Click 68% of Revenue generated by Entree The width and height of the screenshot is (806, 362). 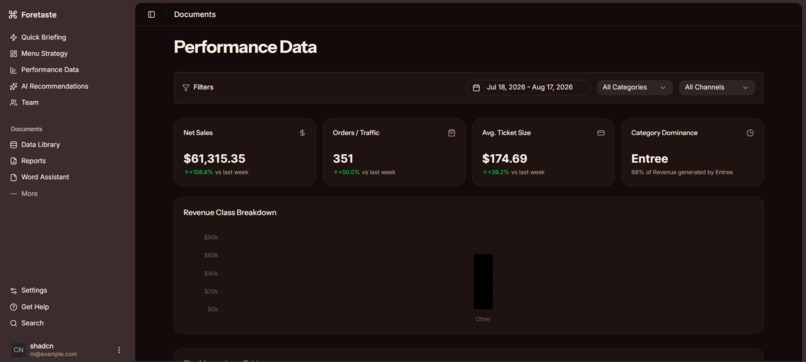(x=682, y=172)
